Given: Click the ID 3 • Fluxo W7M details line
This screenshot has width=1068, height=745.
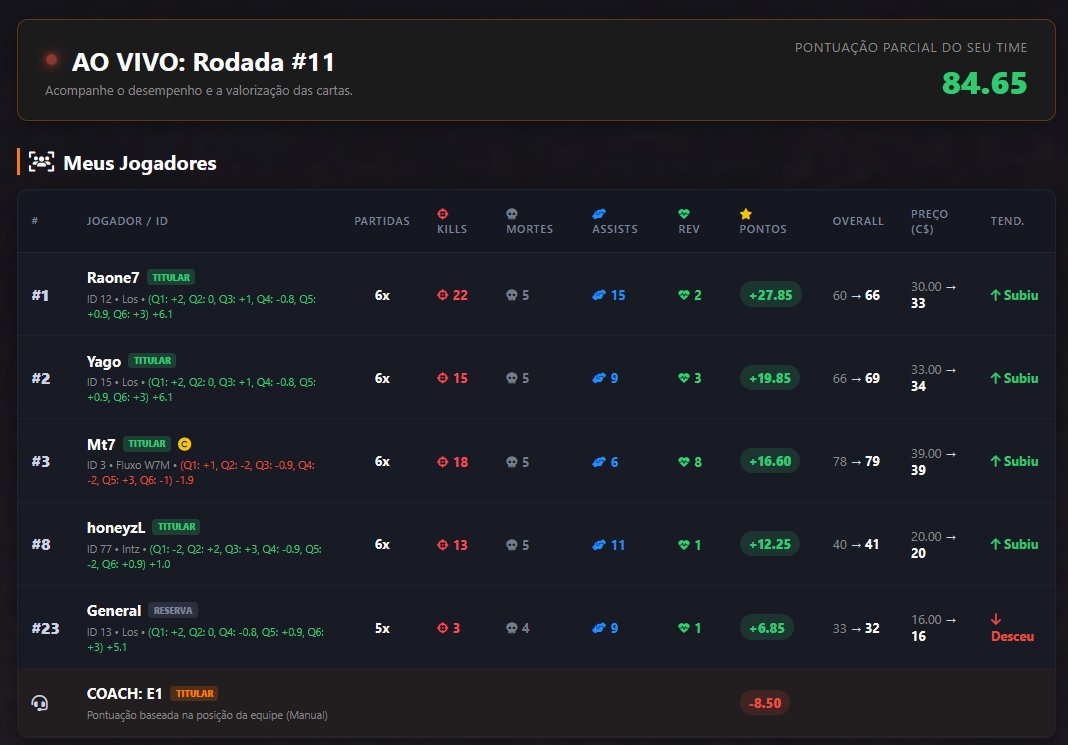Looking at the screenshot, I should (x=201, y=473).
